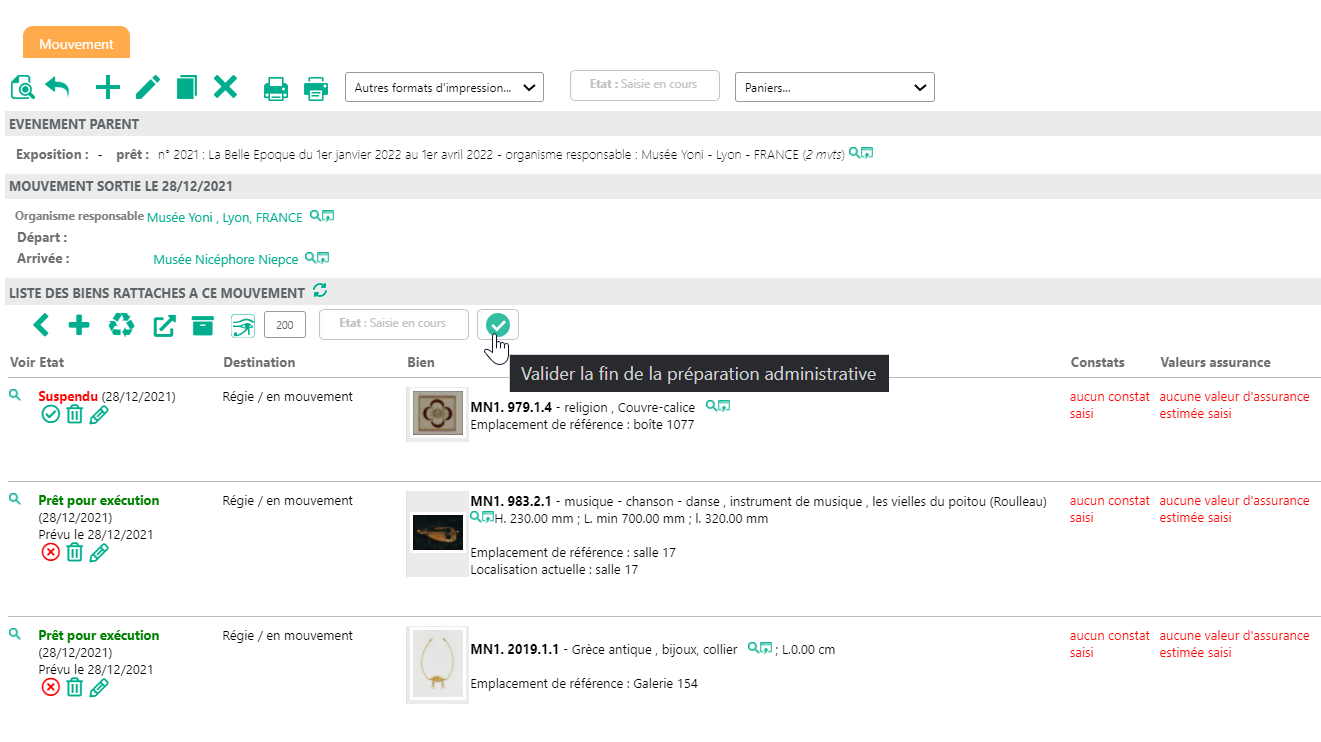Cancel MN1. 2019.1.1 with red X icon
Viewport: 1321px width, 742px height.
click(51, 688)
